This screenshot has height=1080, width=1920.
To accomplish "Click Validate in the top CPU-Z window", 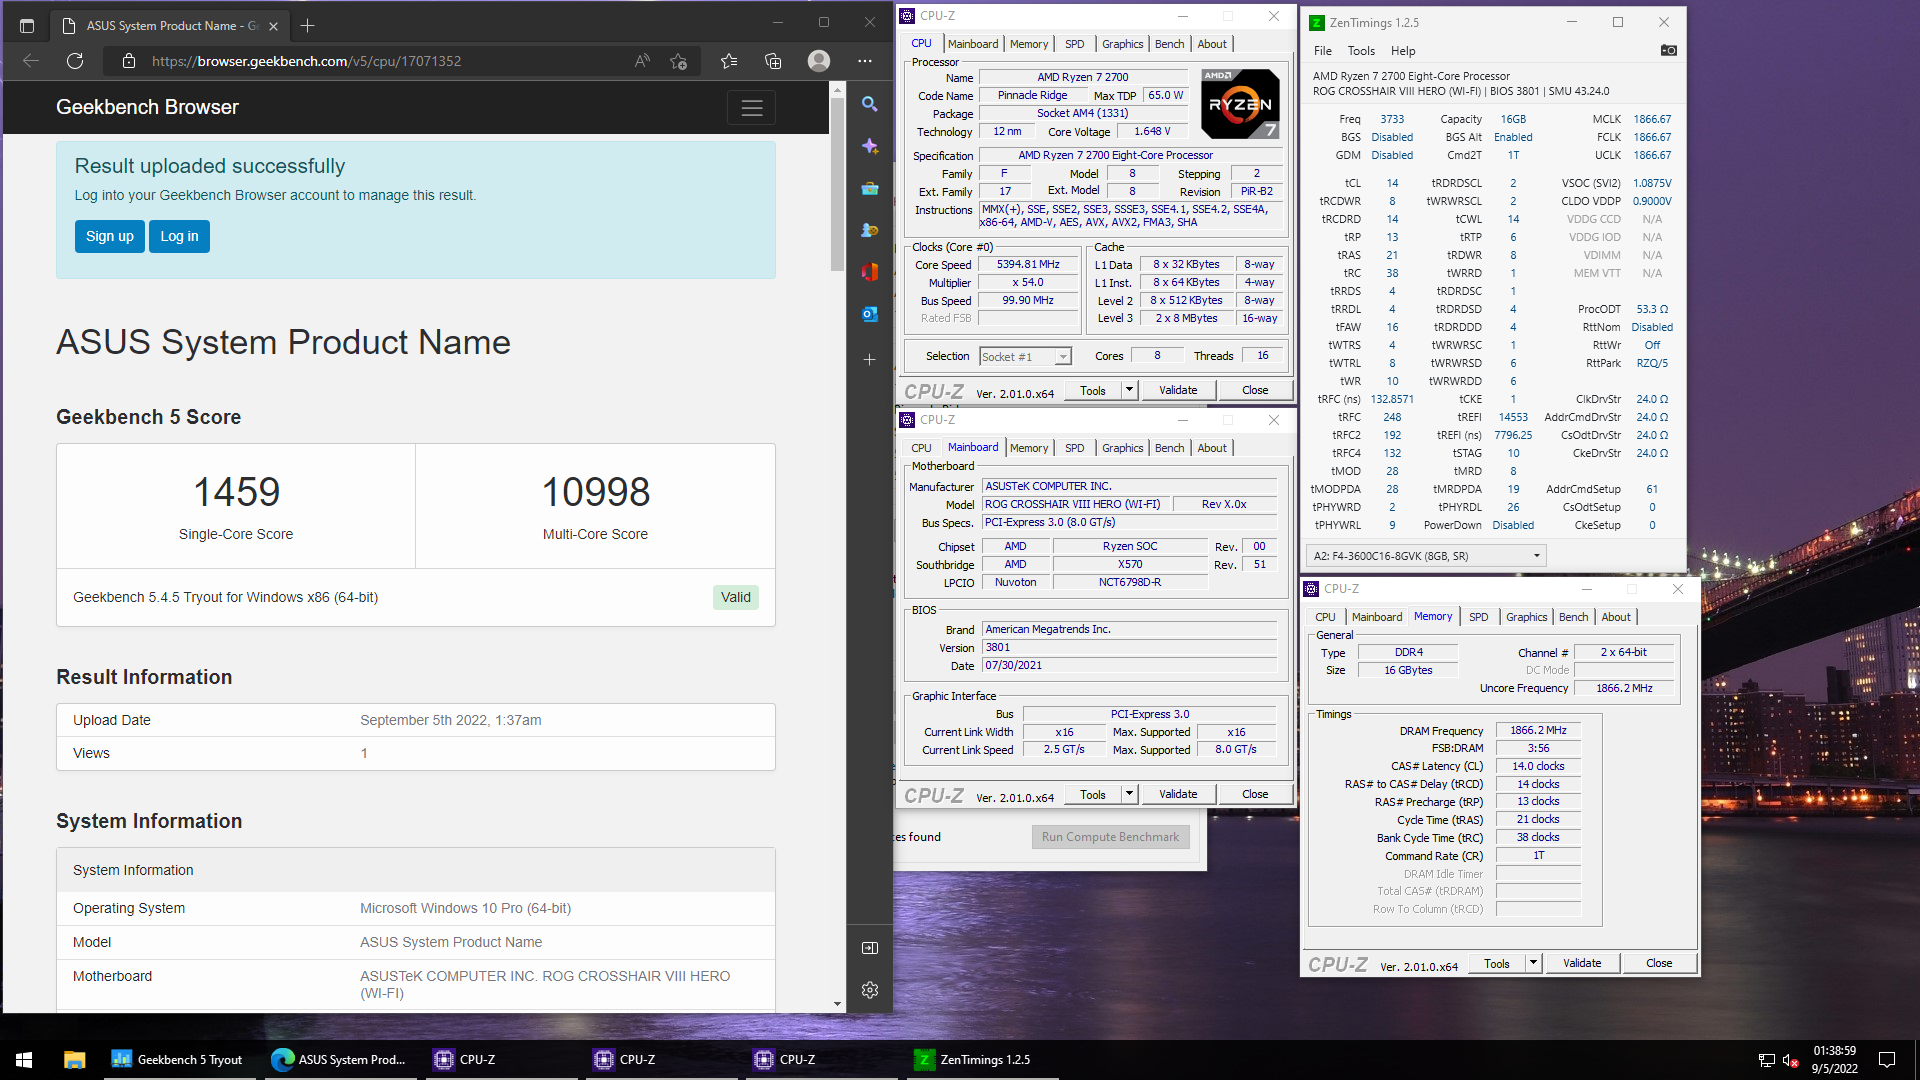I will [1178, 390].
